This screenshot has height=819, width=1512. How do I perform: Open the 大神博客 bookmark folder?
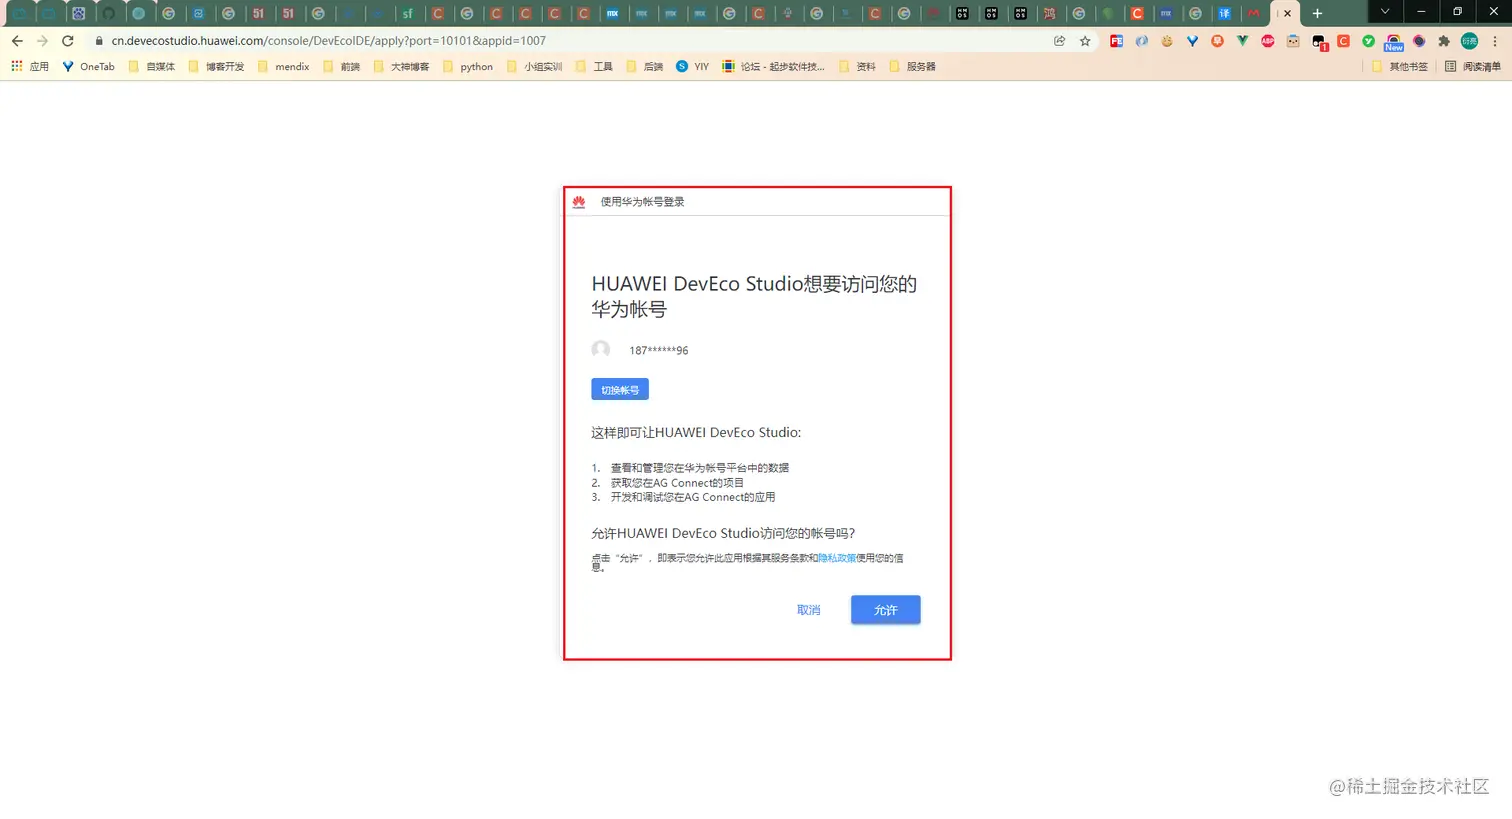tap(401, 66)
